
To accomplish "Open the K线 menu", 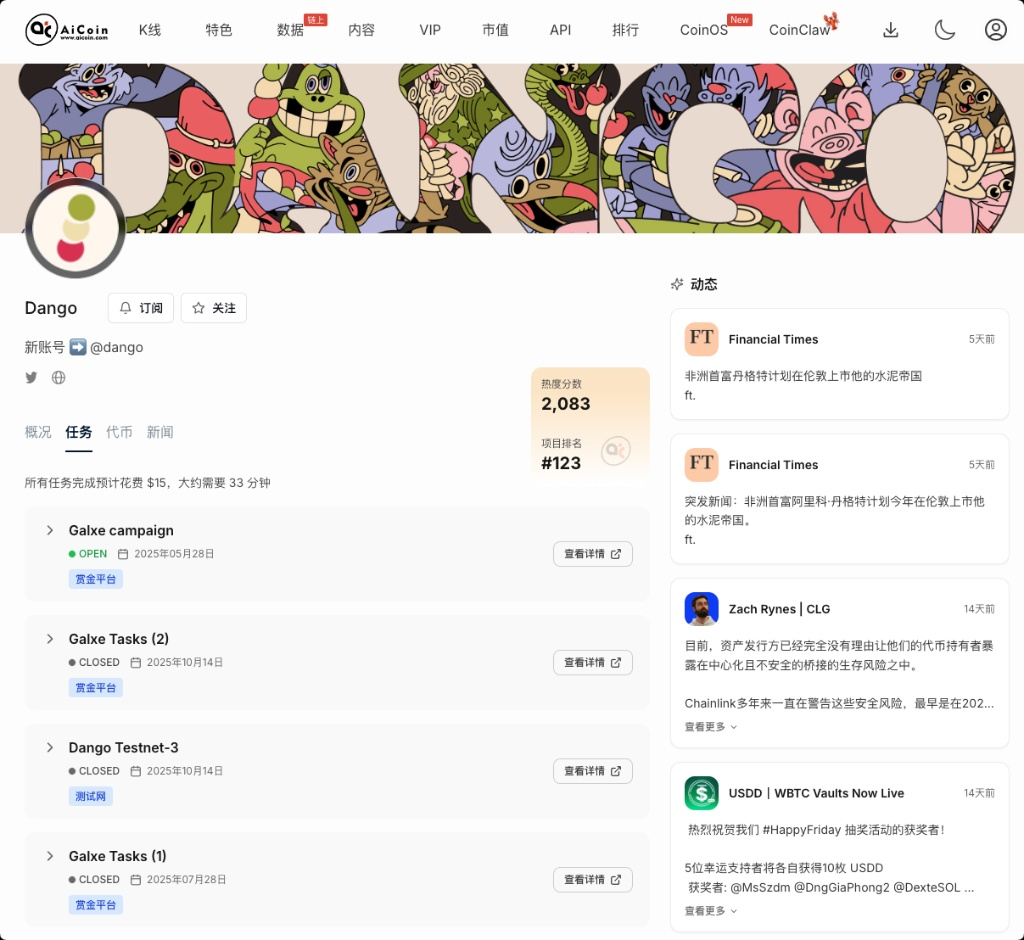I will click(150, 30).
